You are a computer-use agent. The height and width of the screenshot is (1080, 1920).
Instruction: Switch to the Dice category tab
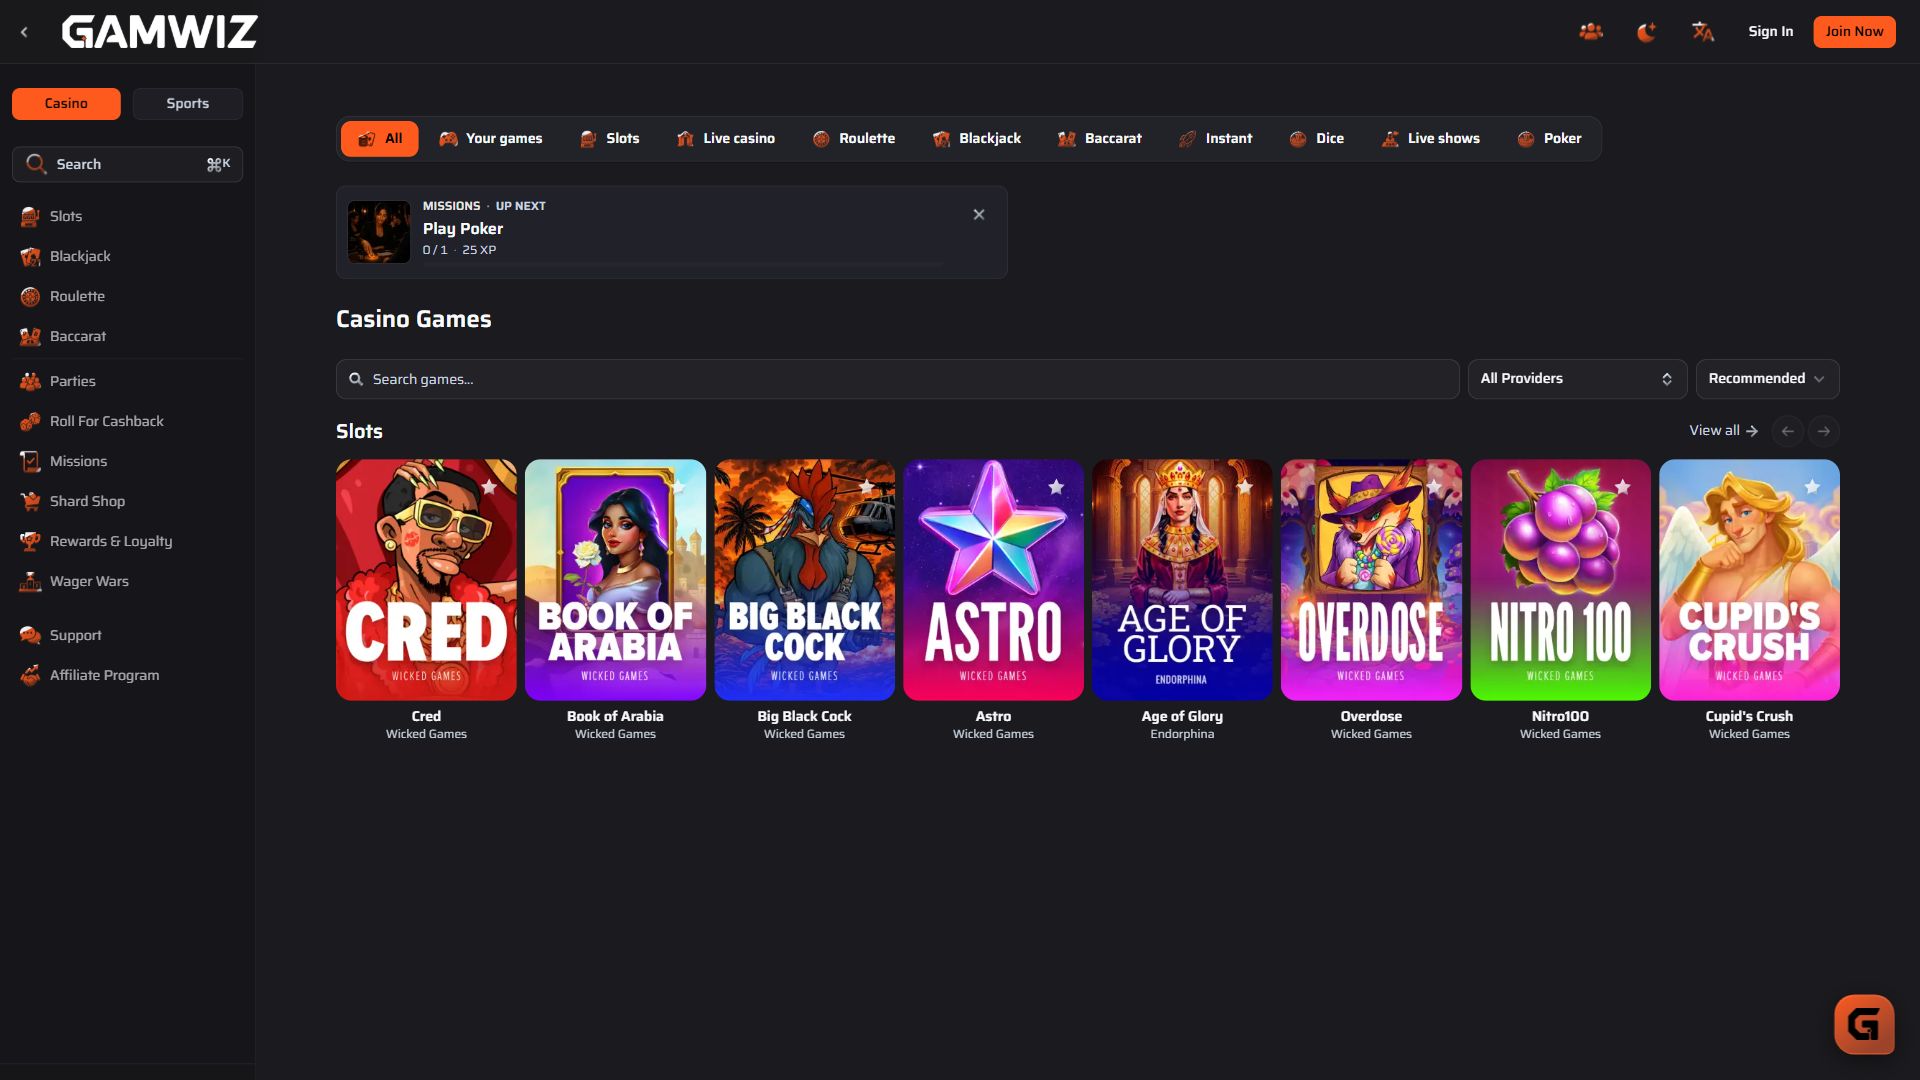coord(1317,139)
